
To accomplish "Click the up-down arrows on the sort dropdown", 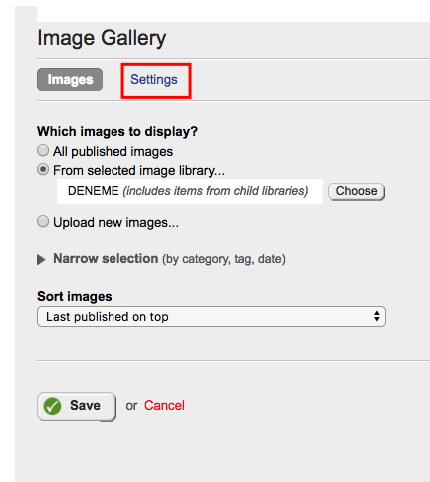I will coord(377,316).
